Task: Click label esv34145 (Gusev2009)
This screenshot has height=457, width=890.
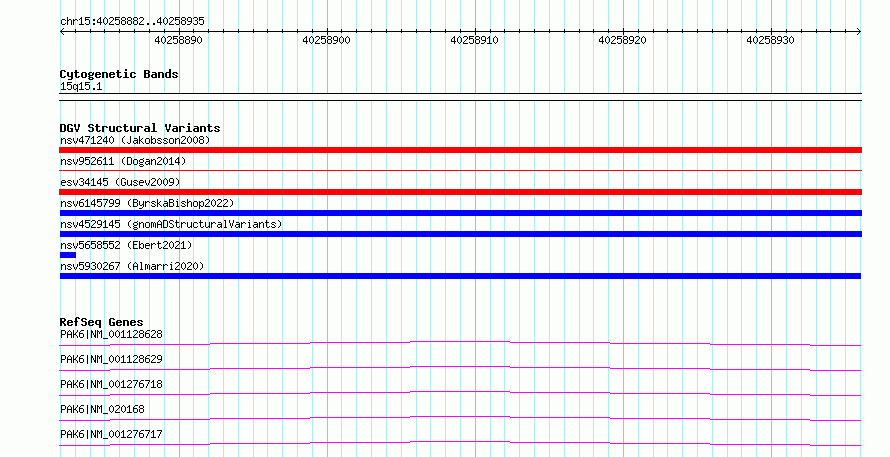Action: (x=120, y=182)
